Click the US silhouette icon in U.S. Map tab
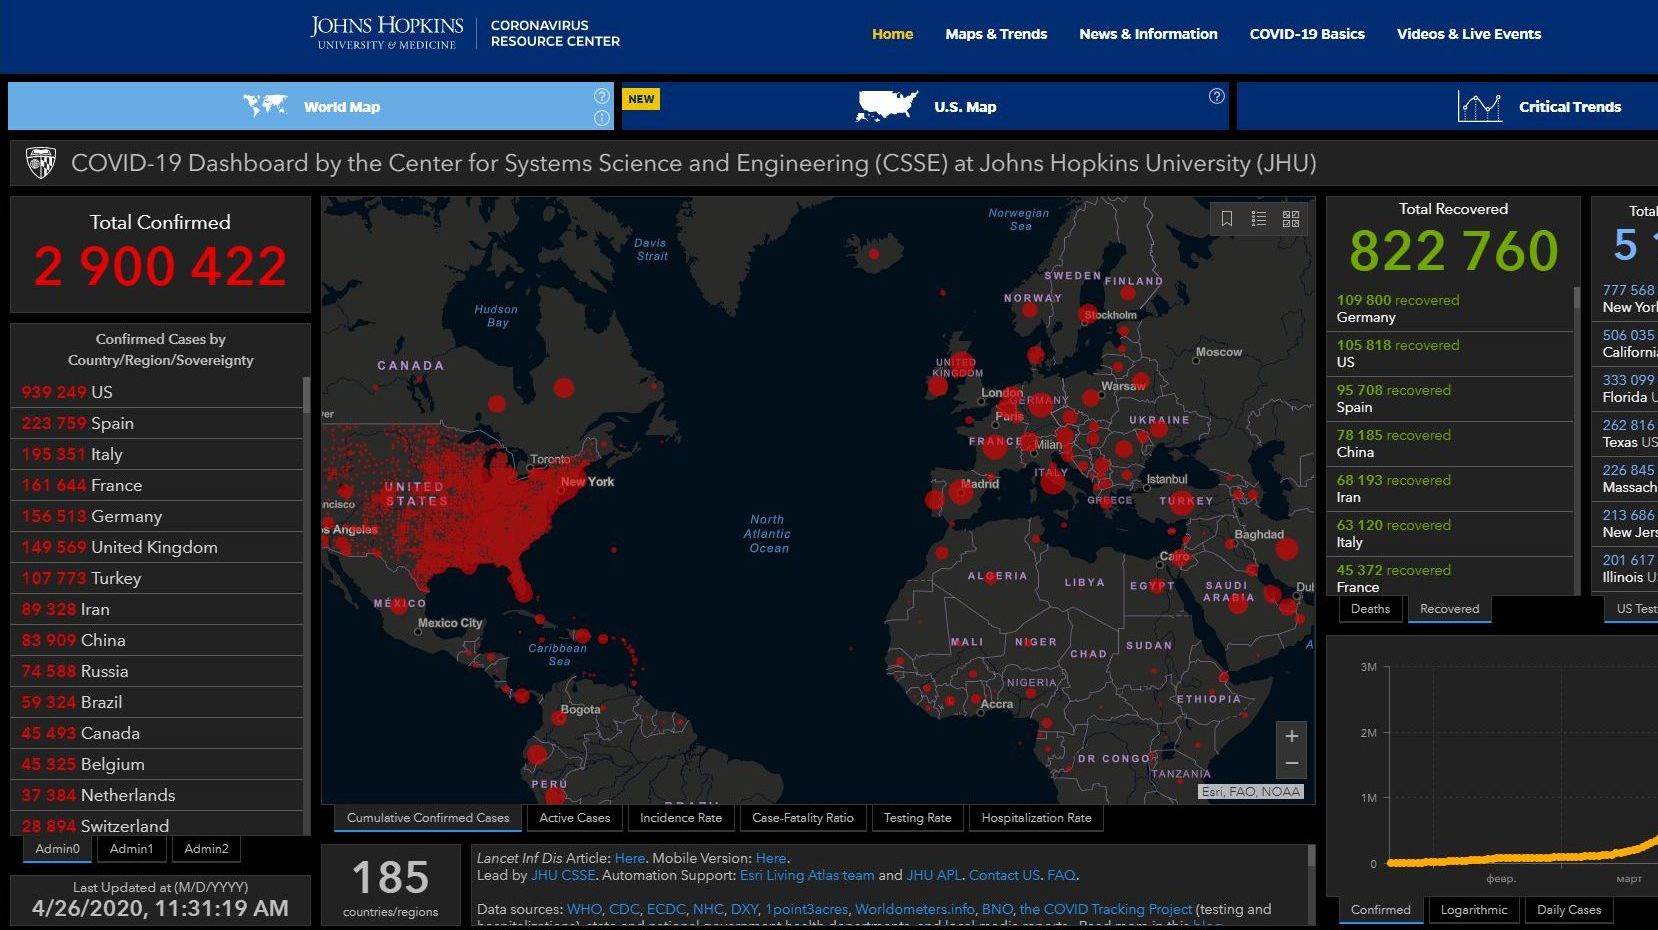This screenshot has height=930, width=1658. coord(887,105)
